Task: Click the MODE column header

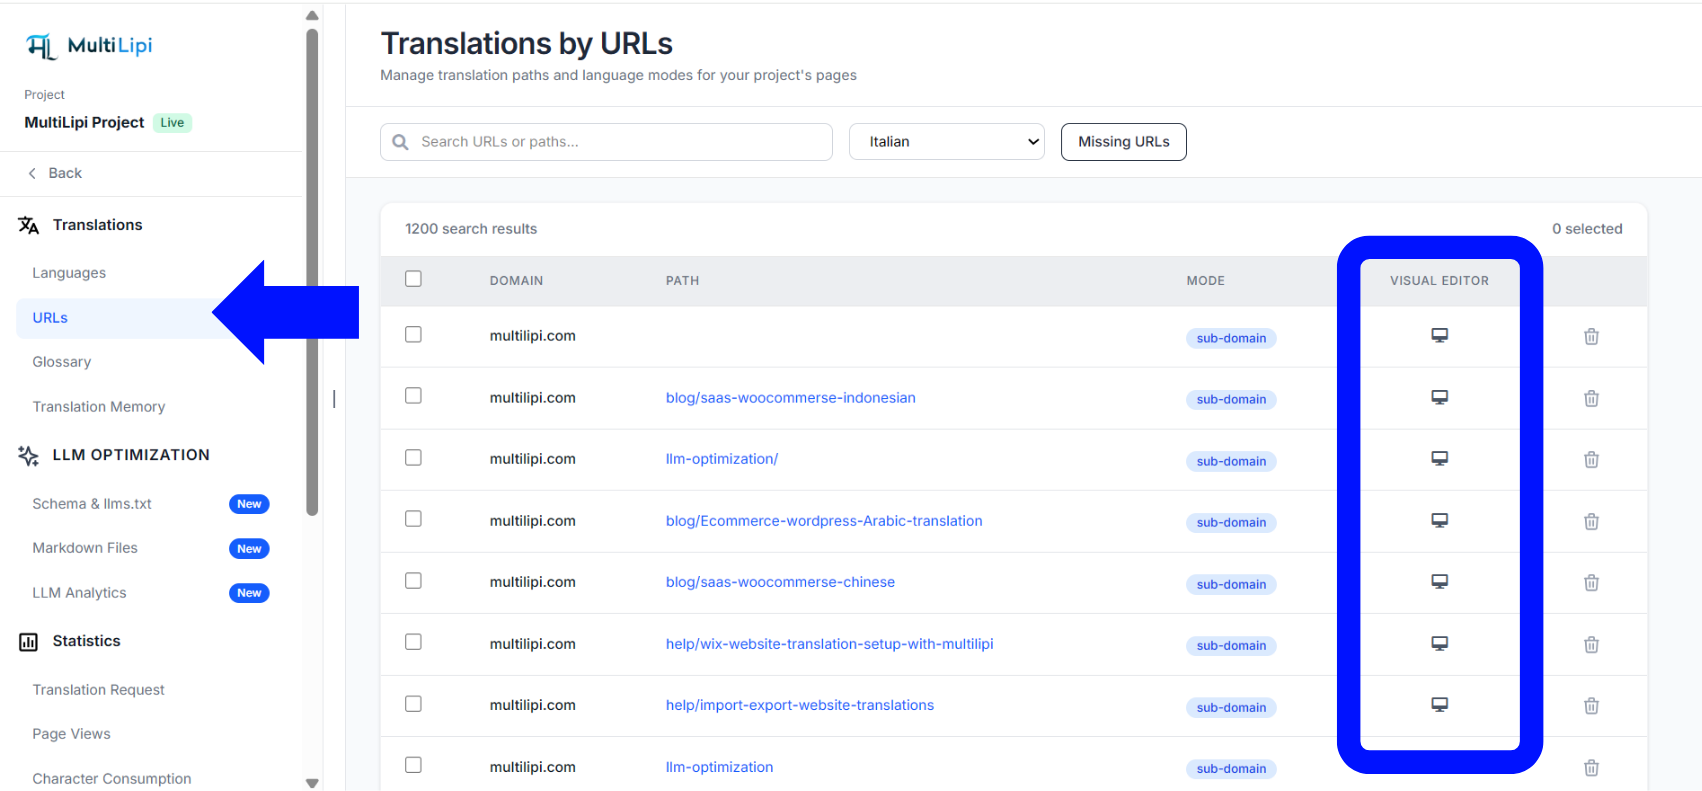Action: coord(1206,281)
